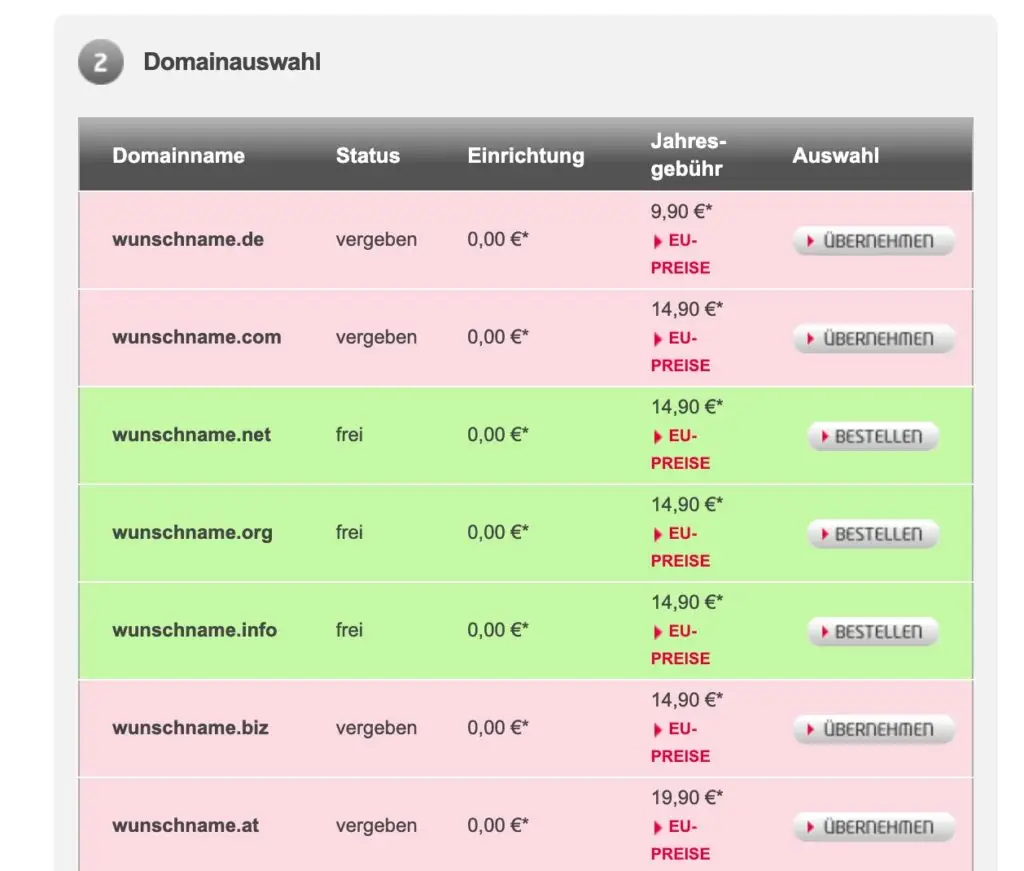Click the Status column header
1024x871 pixels.
[x=368, y=155]
